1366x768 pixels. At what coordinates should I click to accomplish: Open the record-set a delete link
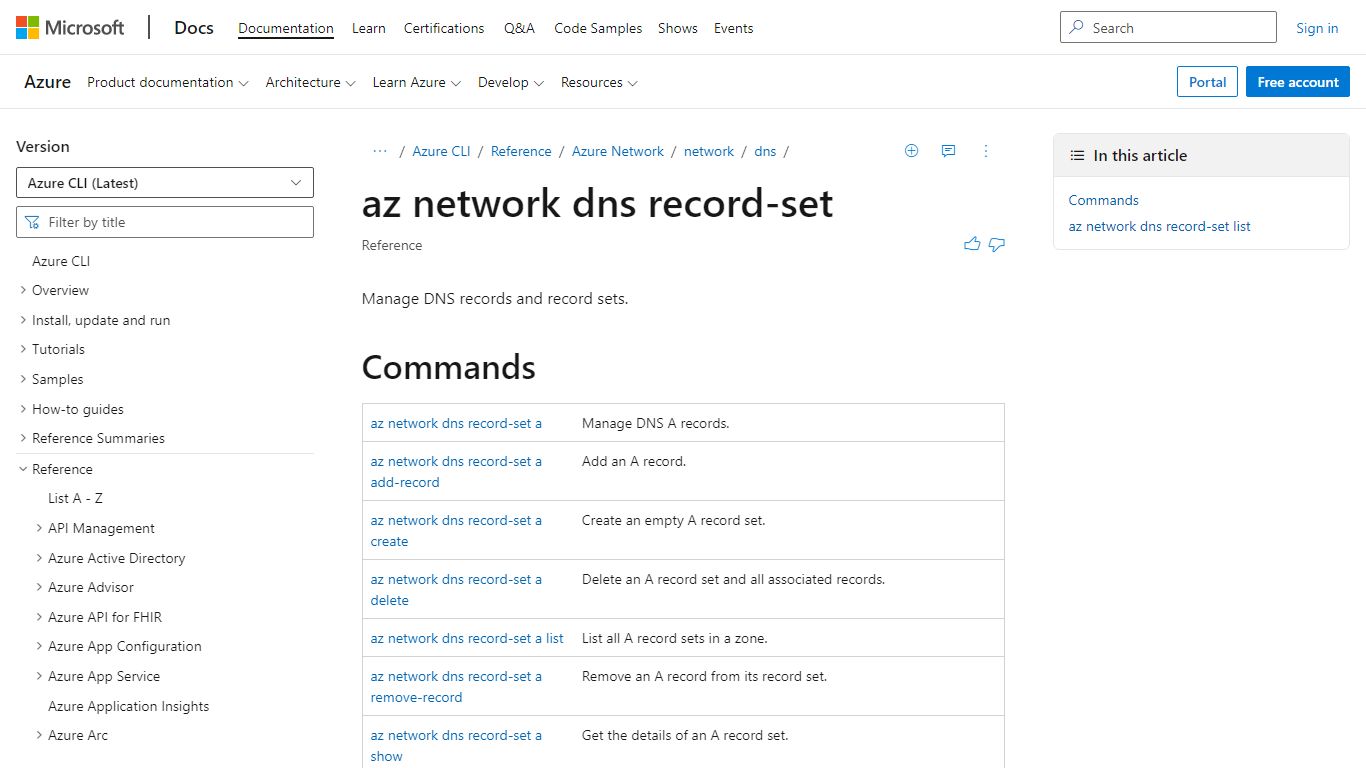(x=456, y=589)
